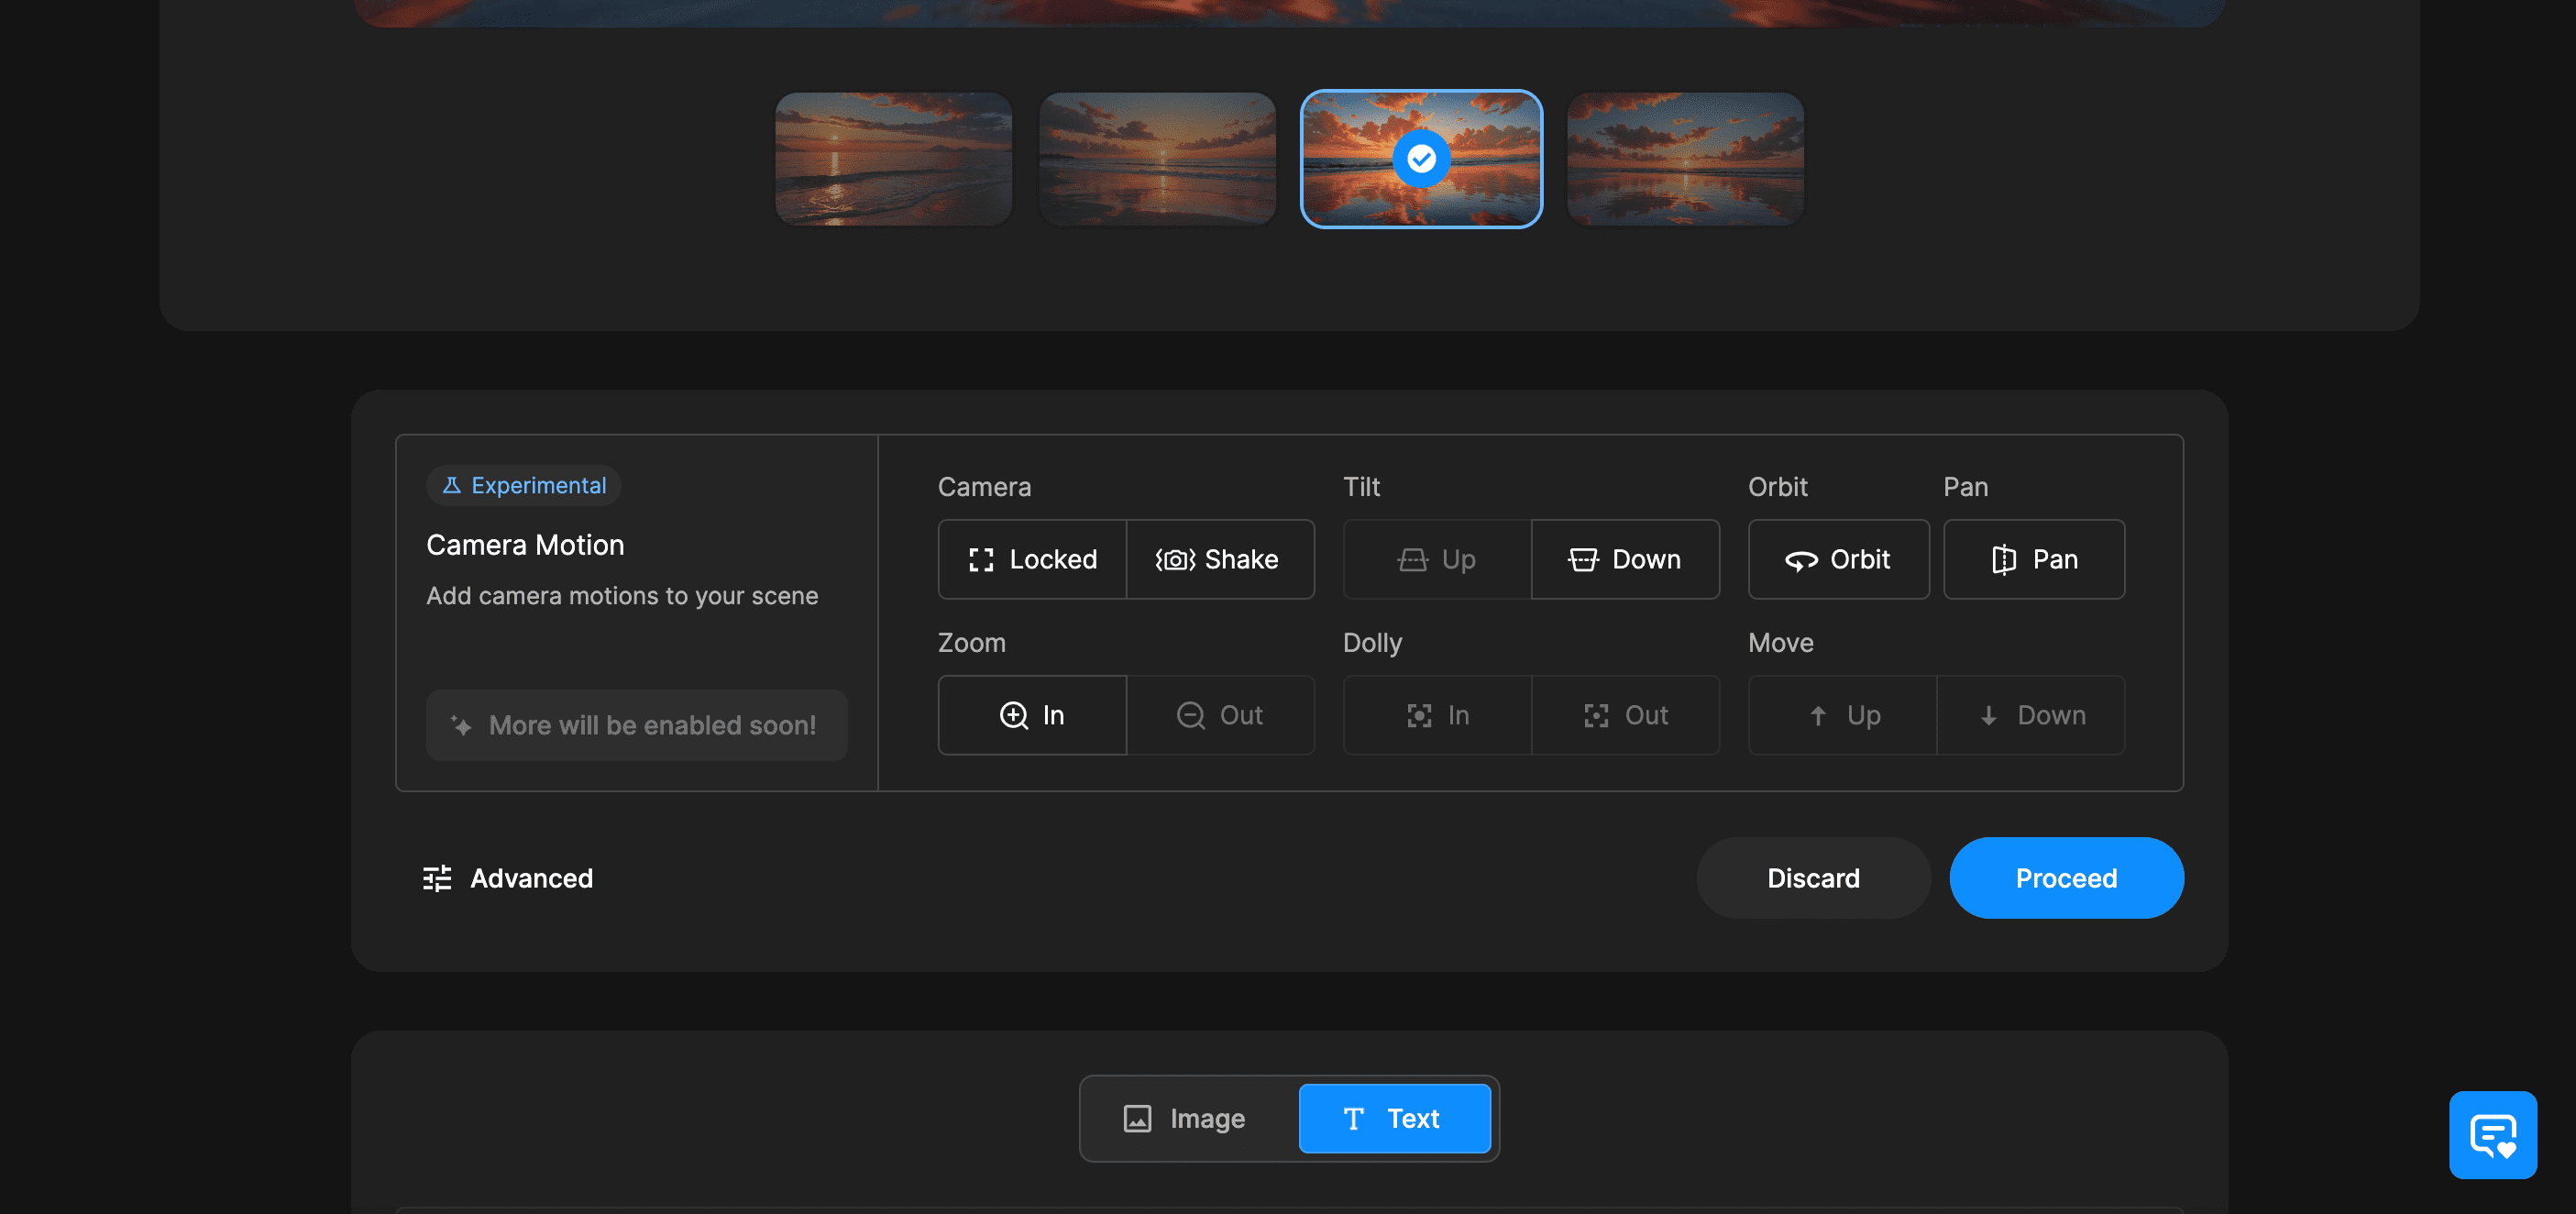Switch to the Text tab
The height and width of the screenshot is (1214, 2576).
(x=1393, y=1118)
